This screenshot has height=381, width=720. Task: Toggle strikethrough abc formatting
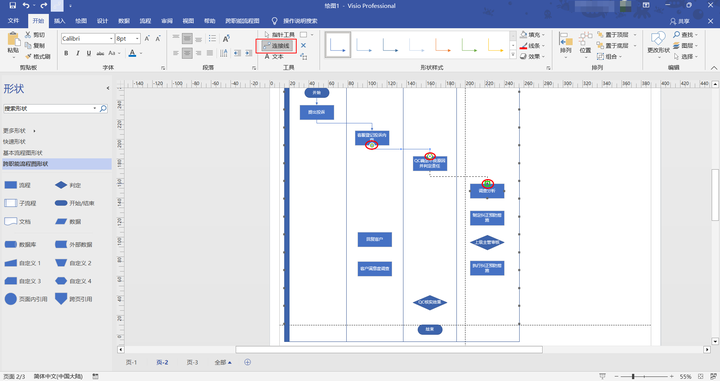(100, 53)
